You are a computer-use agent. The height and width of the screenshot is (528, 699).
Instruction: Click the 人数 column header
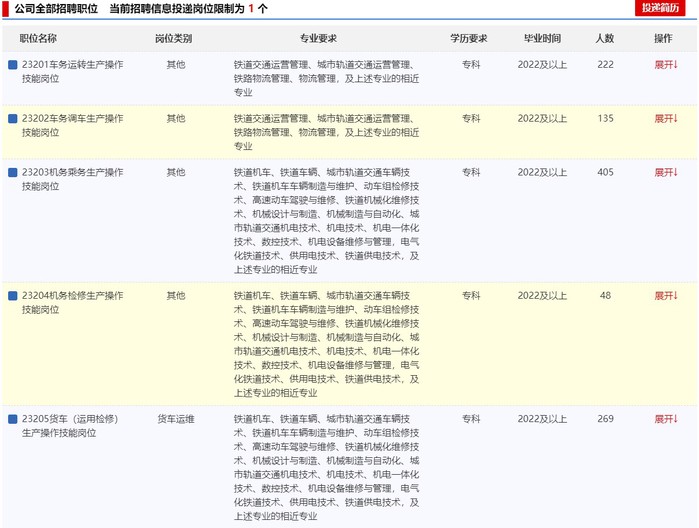[604, 39]
